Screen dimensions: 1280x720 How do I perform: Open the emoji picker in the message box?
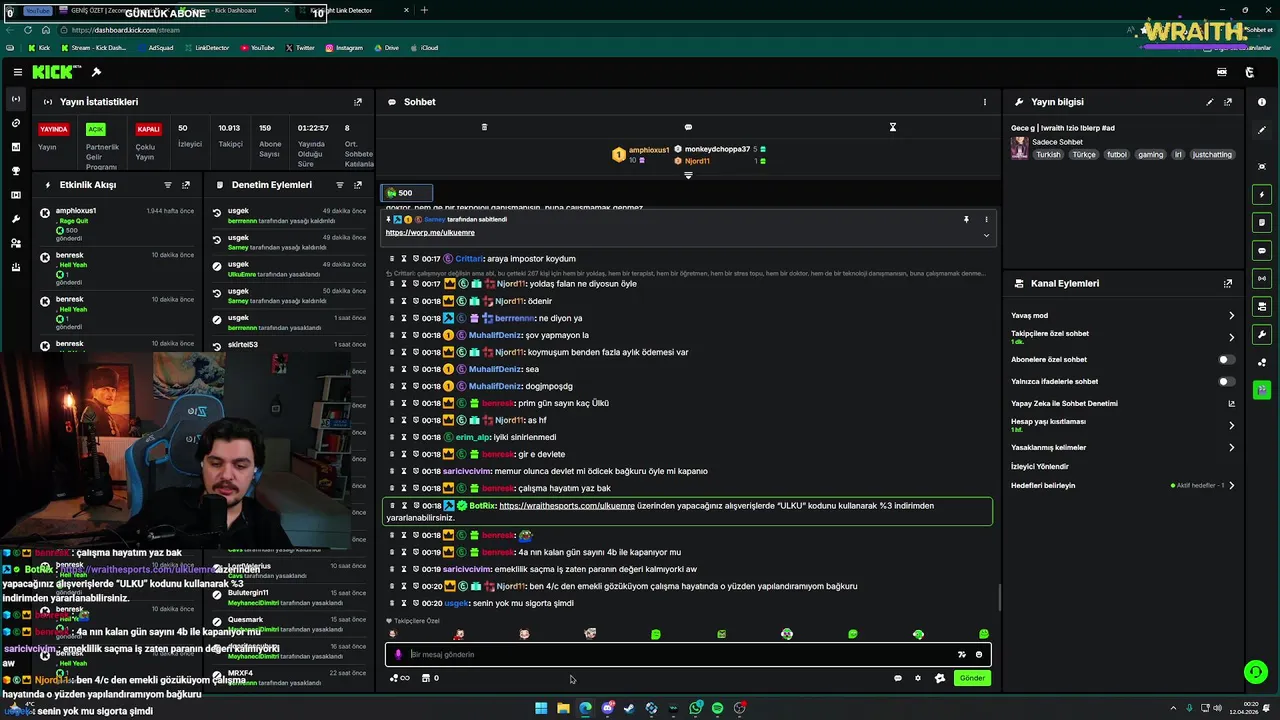[x=979, y=655]
